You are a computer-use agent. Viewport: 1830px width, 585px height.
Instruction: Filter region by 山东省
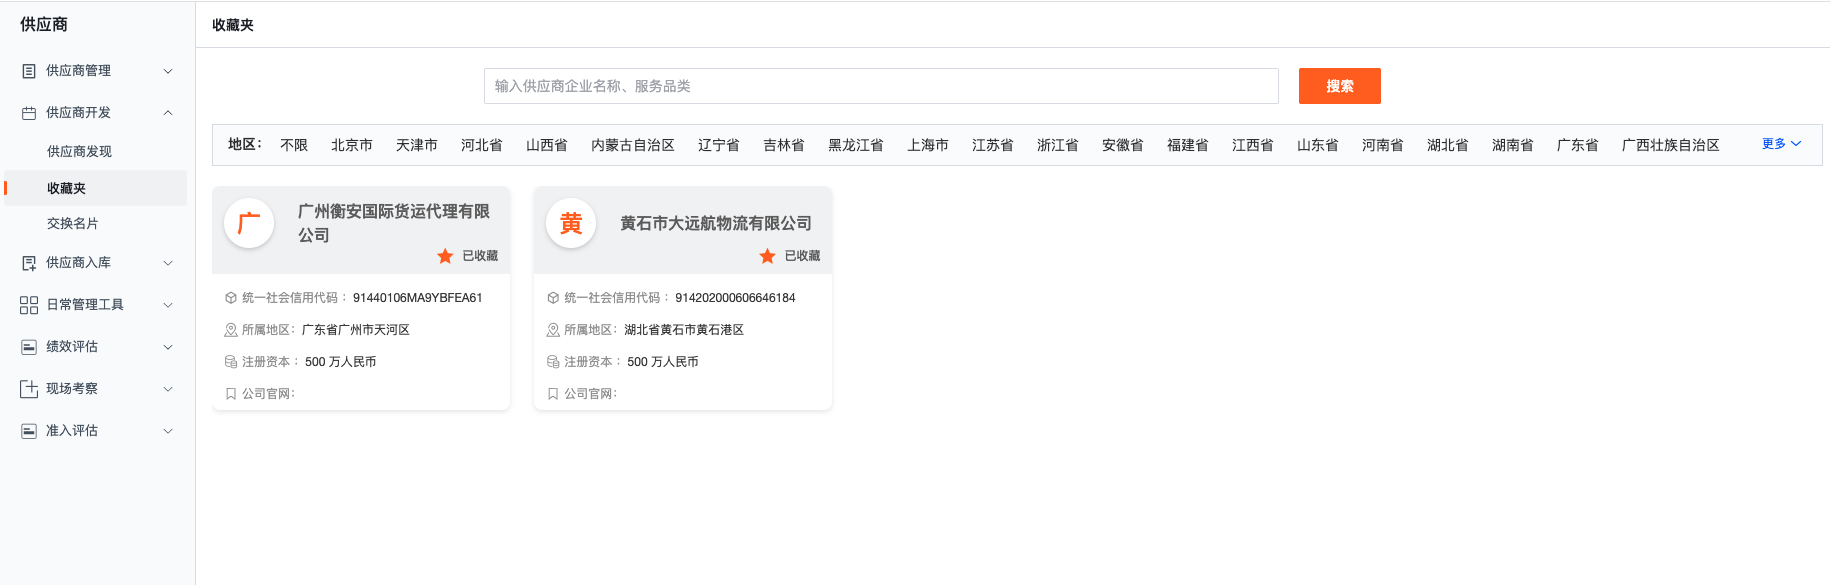pyautogui.click(x=1318, y=145)
